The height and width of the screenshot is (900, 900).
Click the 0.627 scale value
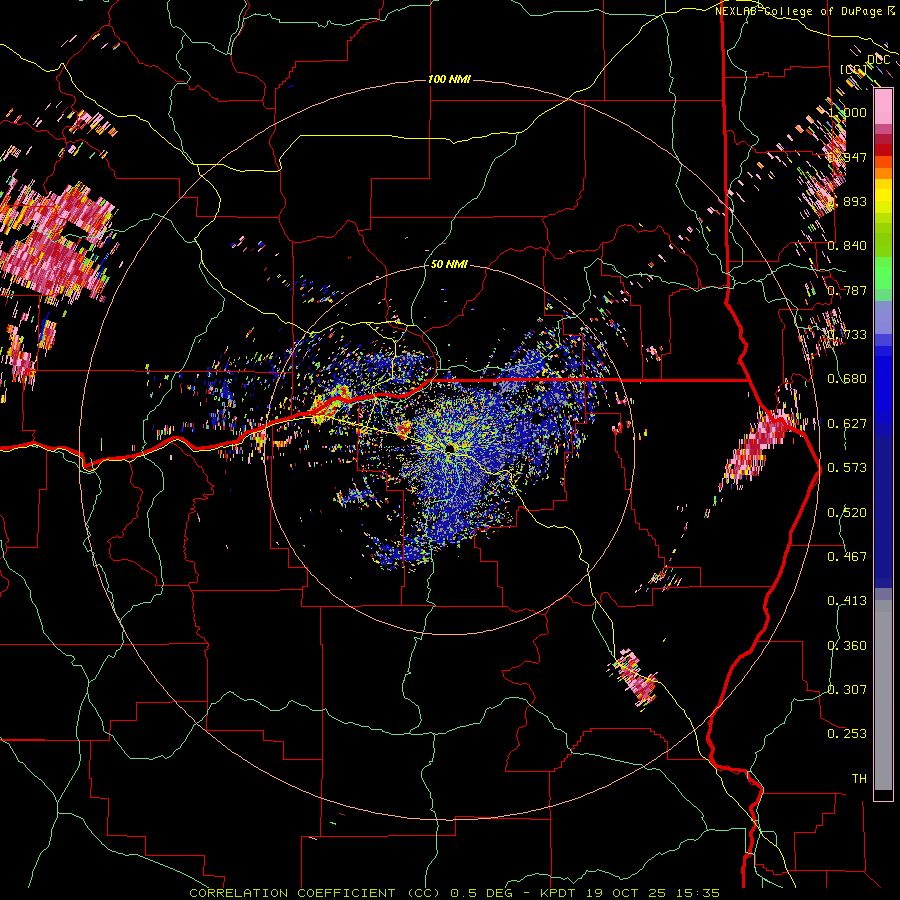point(848,424)
